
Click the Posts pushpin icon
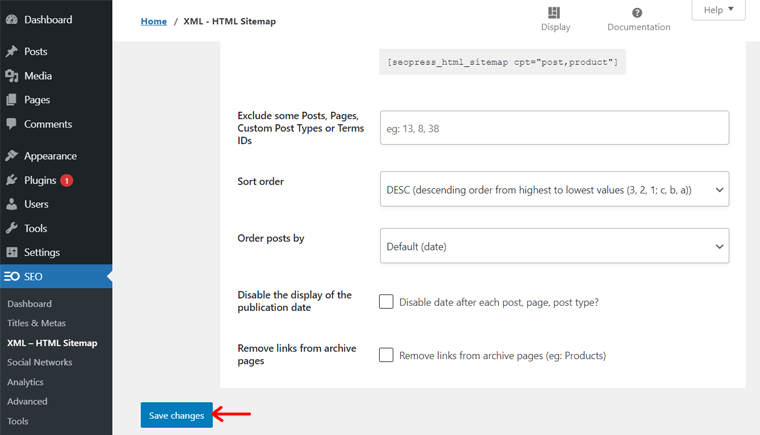[12, 51]
